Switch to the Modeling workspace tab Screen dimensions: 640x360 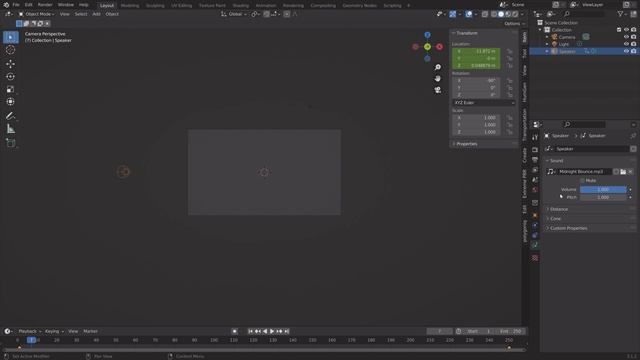click(130, 6)
